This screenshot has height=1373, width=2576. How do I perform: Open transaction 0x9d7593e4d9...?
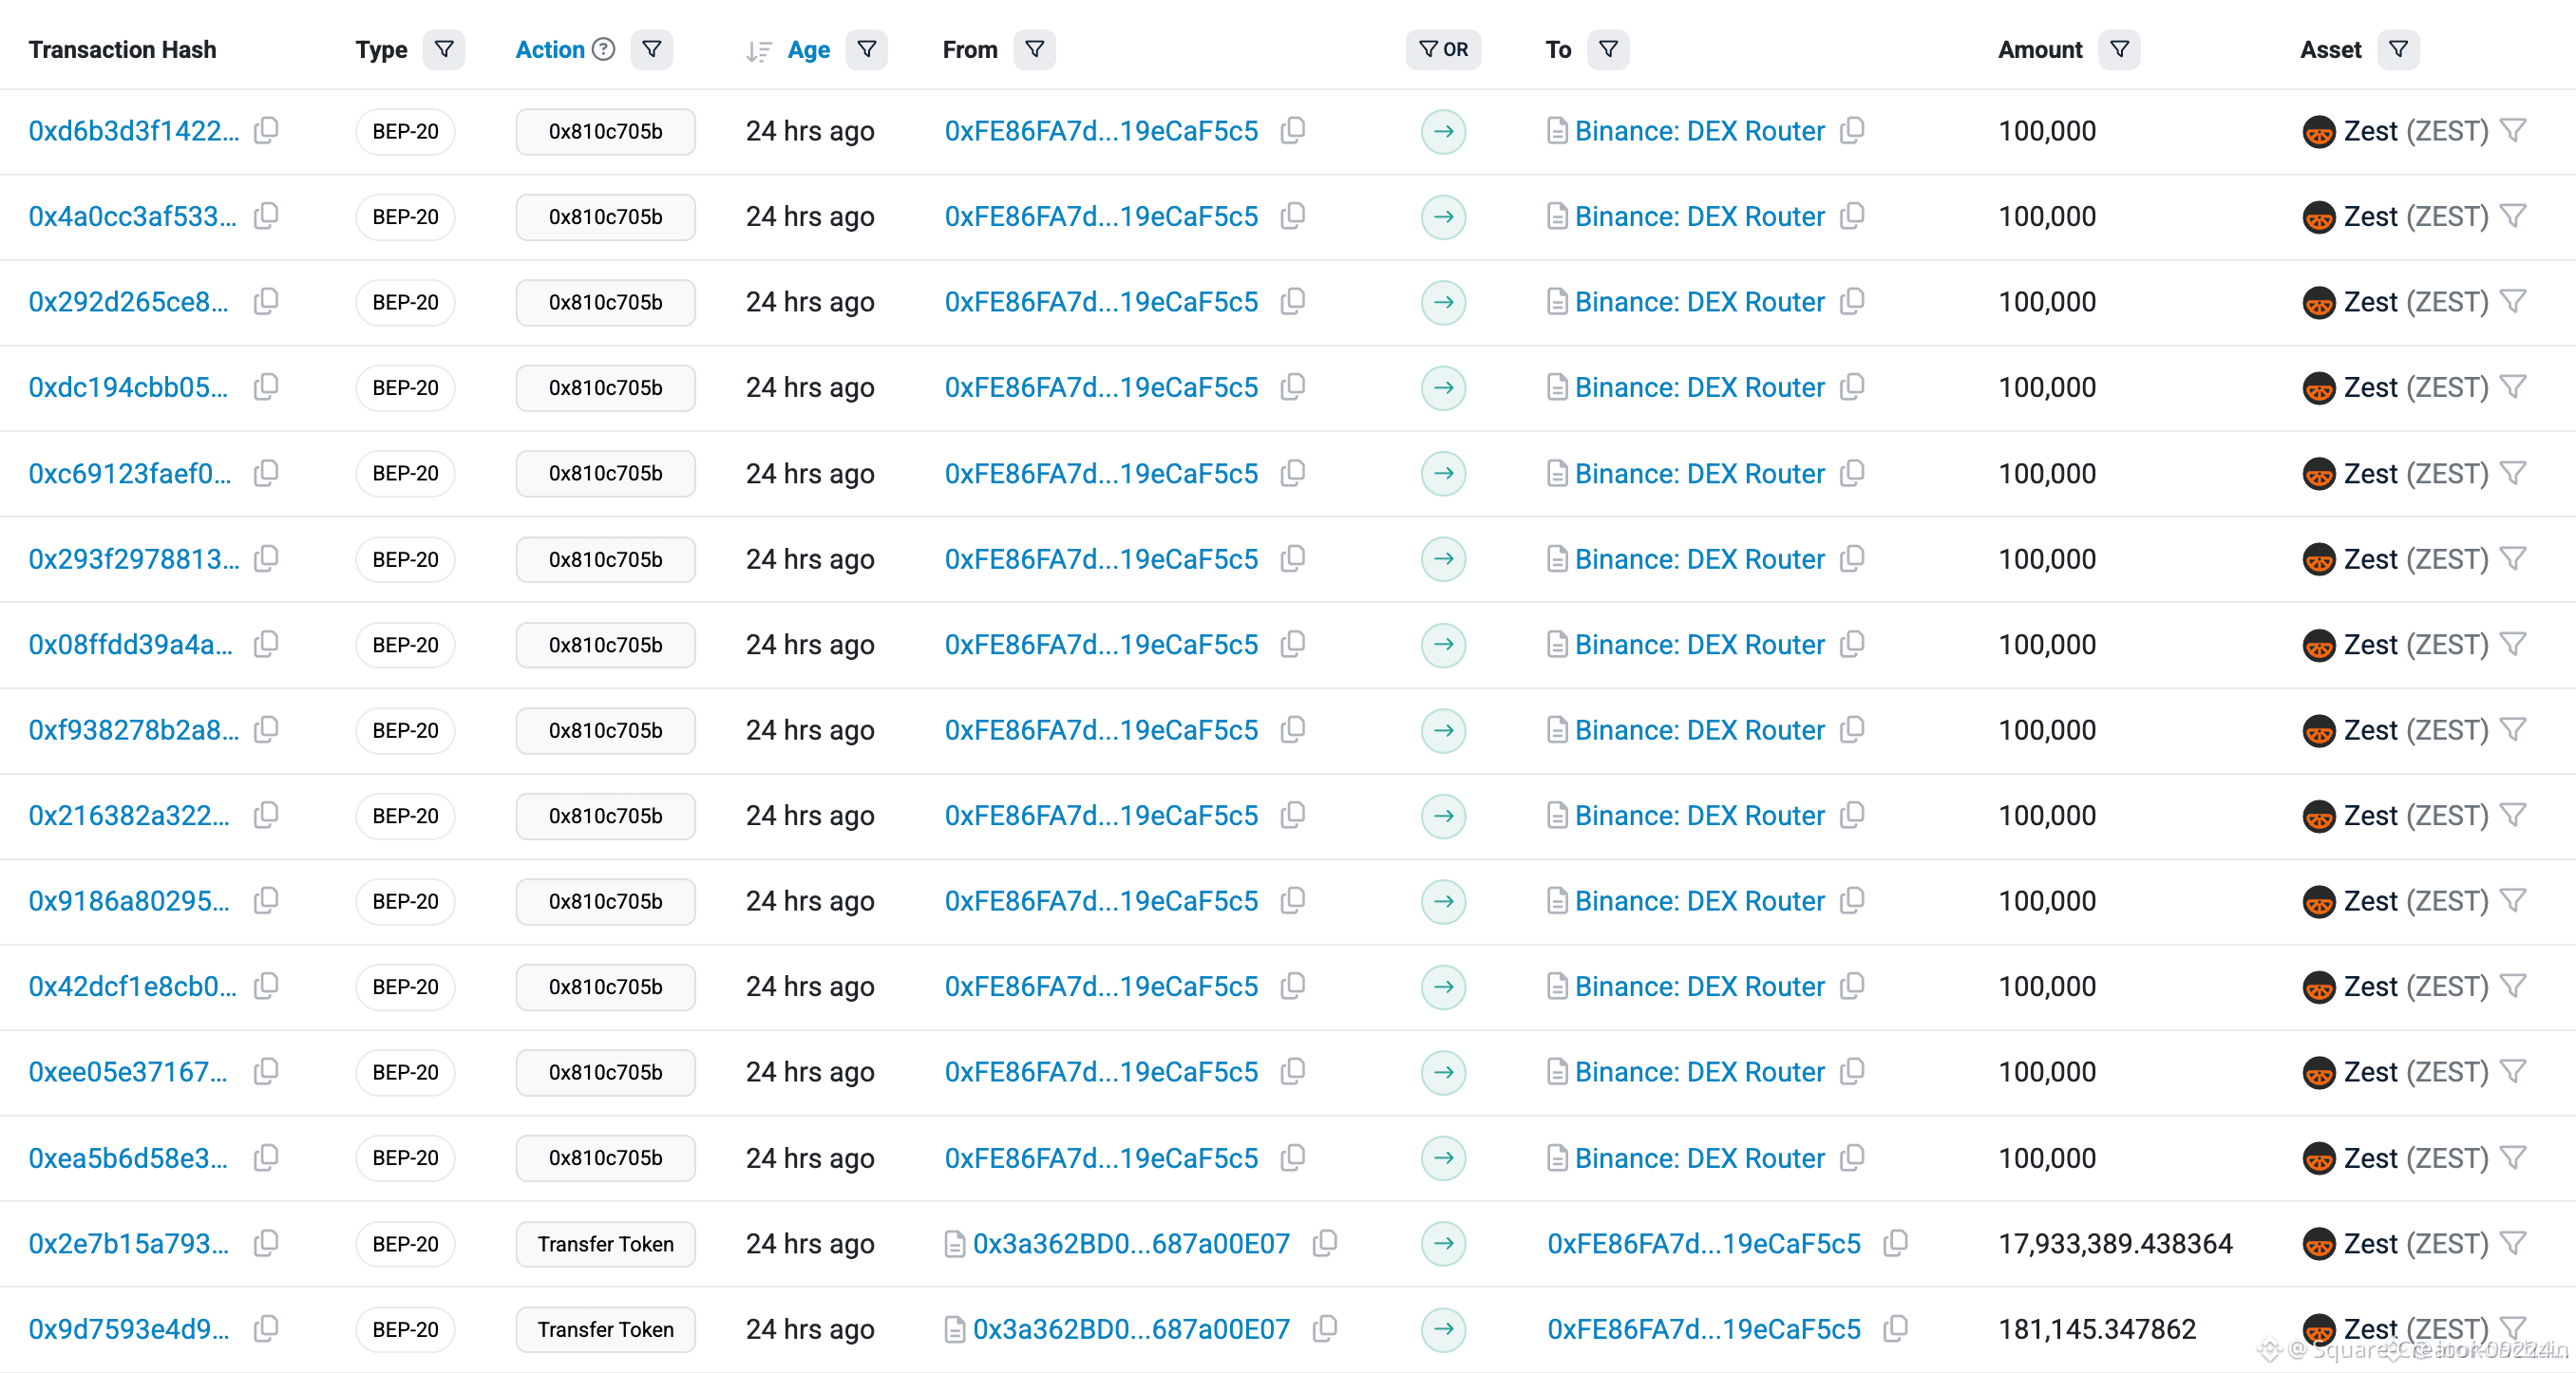click(129, 1329)
